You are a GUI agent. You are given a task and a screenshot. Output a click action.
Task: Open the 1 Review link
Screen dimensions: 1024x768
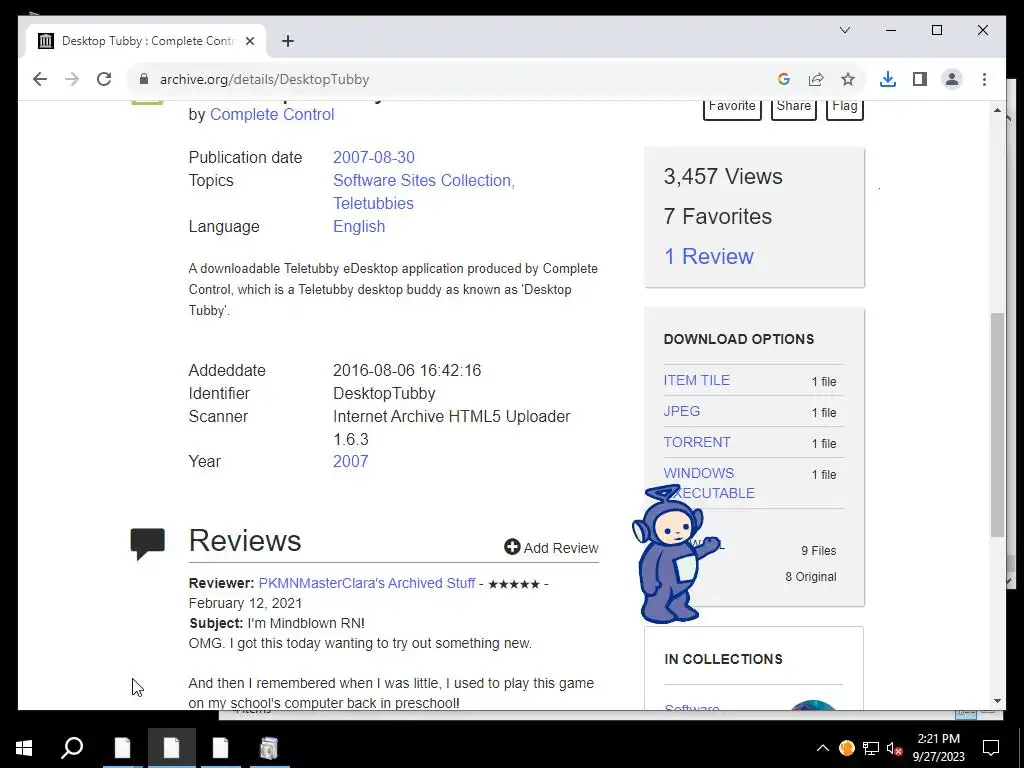709,256
